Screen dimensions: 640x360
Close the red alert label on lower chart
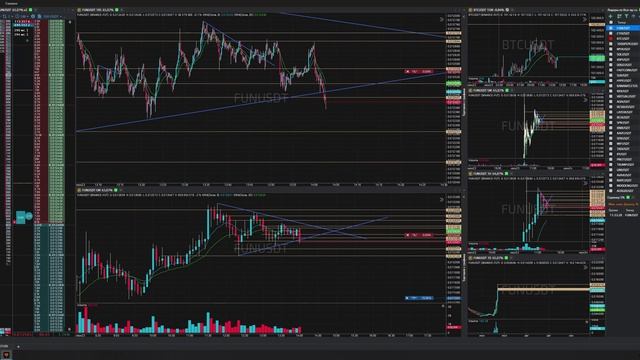click(407, 235)
